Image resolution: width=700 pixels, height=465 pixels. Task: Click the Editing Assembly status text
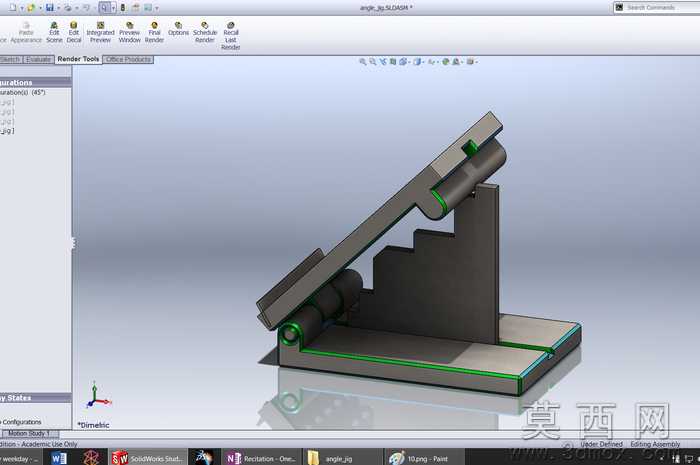point(655,444)
